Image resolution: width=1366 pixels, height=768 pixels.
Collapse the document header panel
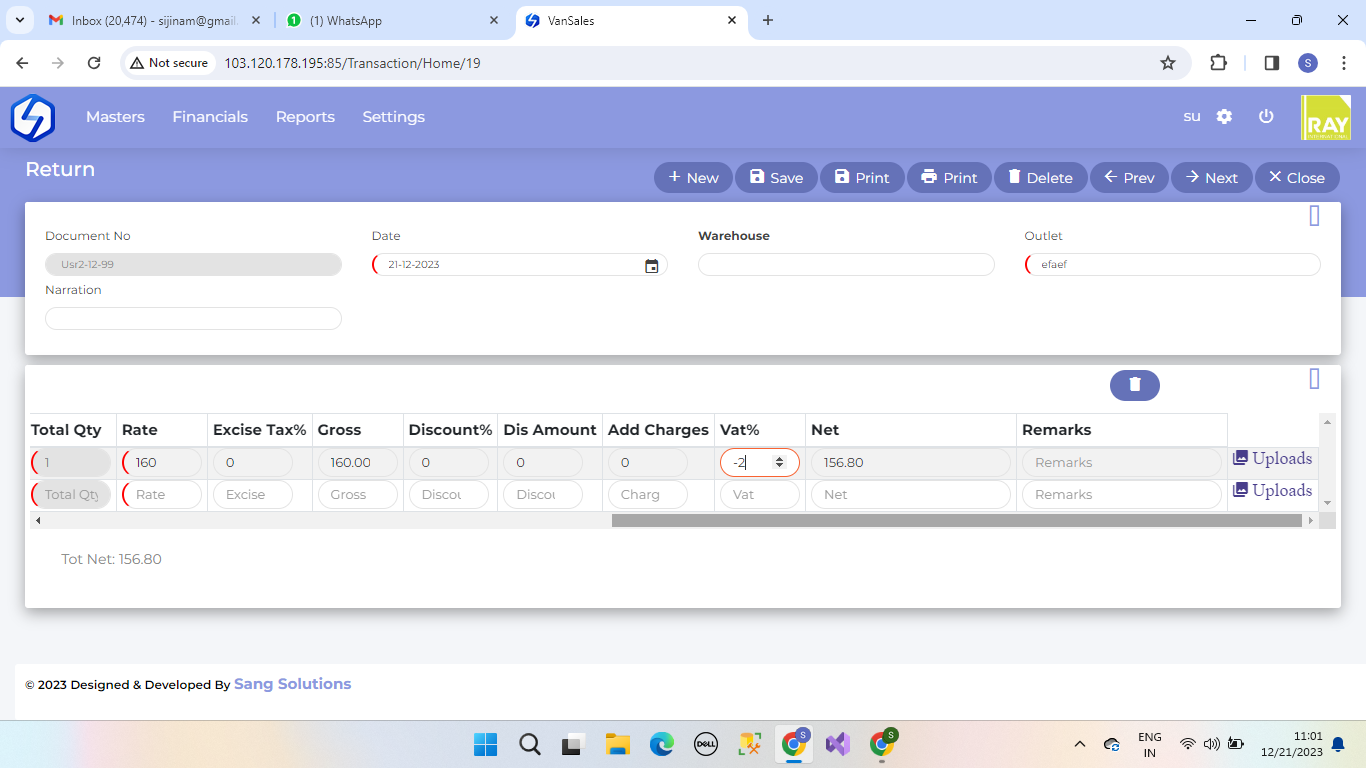[x=1314, y=215]
